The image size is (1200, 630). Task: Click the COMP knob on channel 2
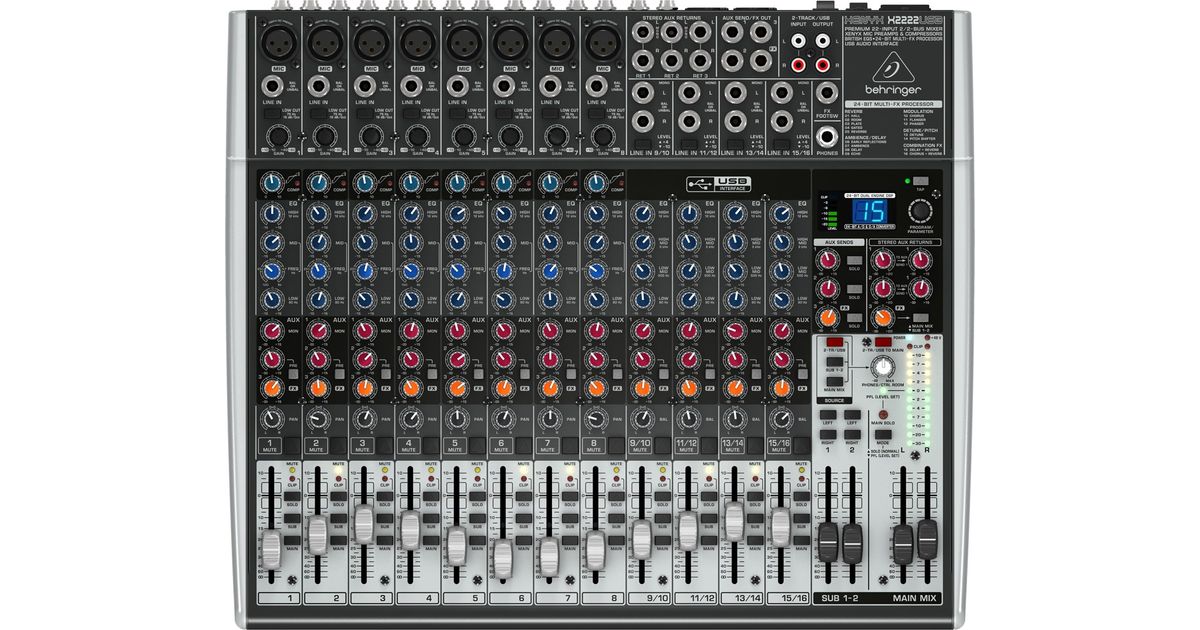318,182
